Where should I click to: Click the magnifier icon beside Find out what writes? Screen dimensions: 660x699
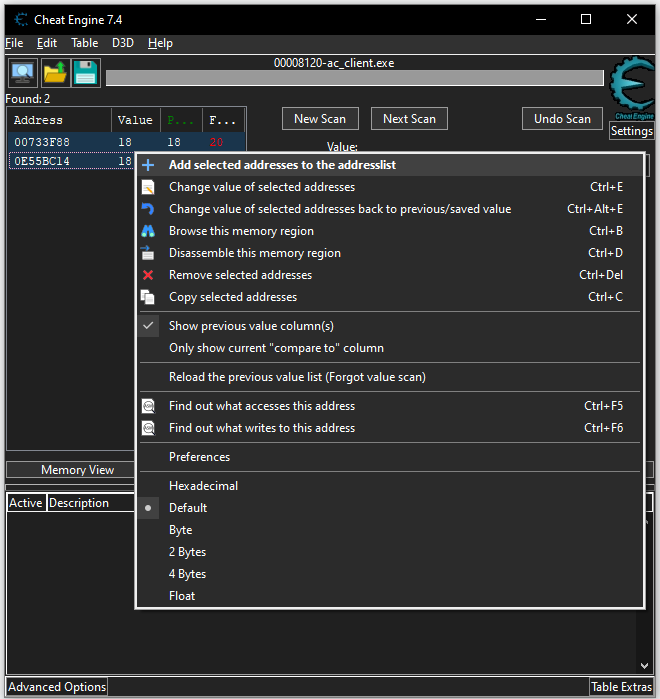pos(148,428)
